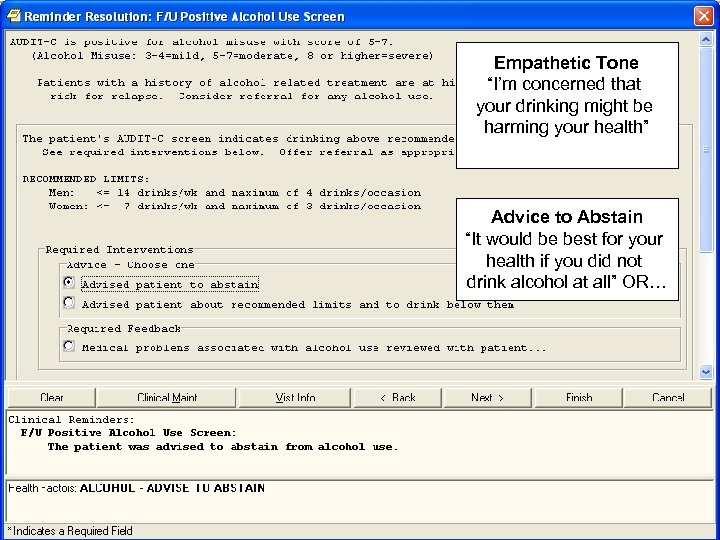
Task: Click 'RECOMMENDED LIMITS:' heading text
Action: tap(86, 179)
